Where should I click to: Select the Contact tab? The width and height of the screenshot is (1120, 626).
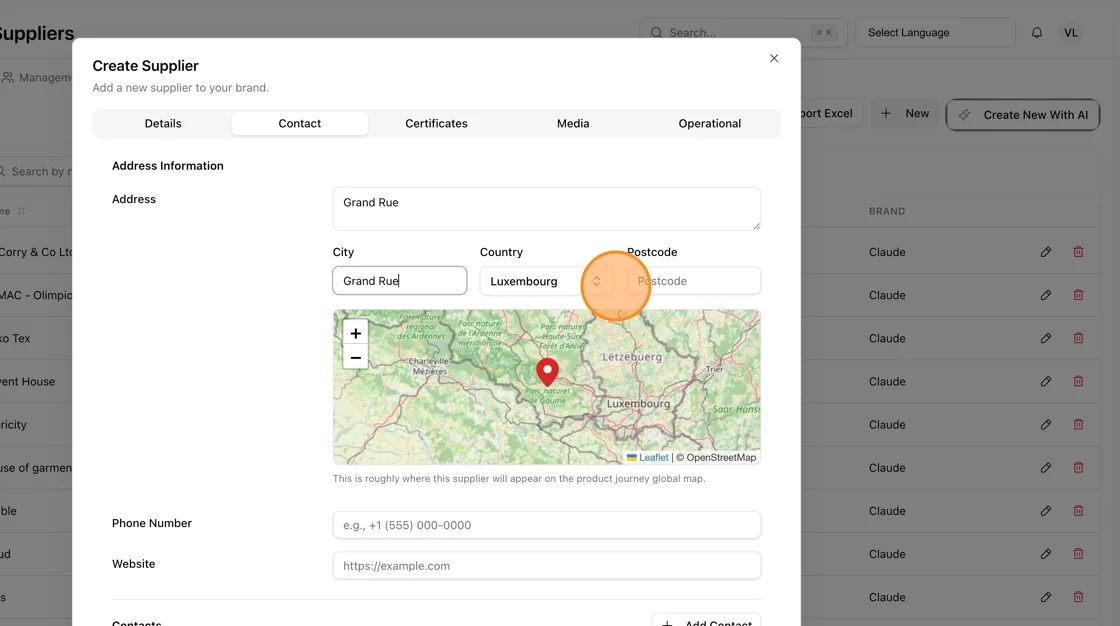[299, 124]
